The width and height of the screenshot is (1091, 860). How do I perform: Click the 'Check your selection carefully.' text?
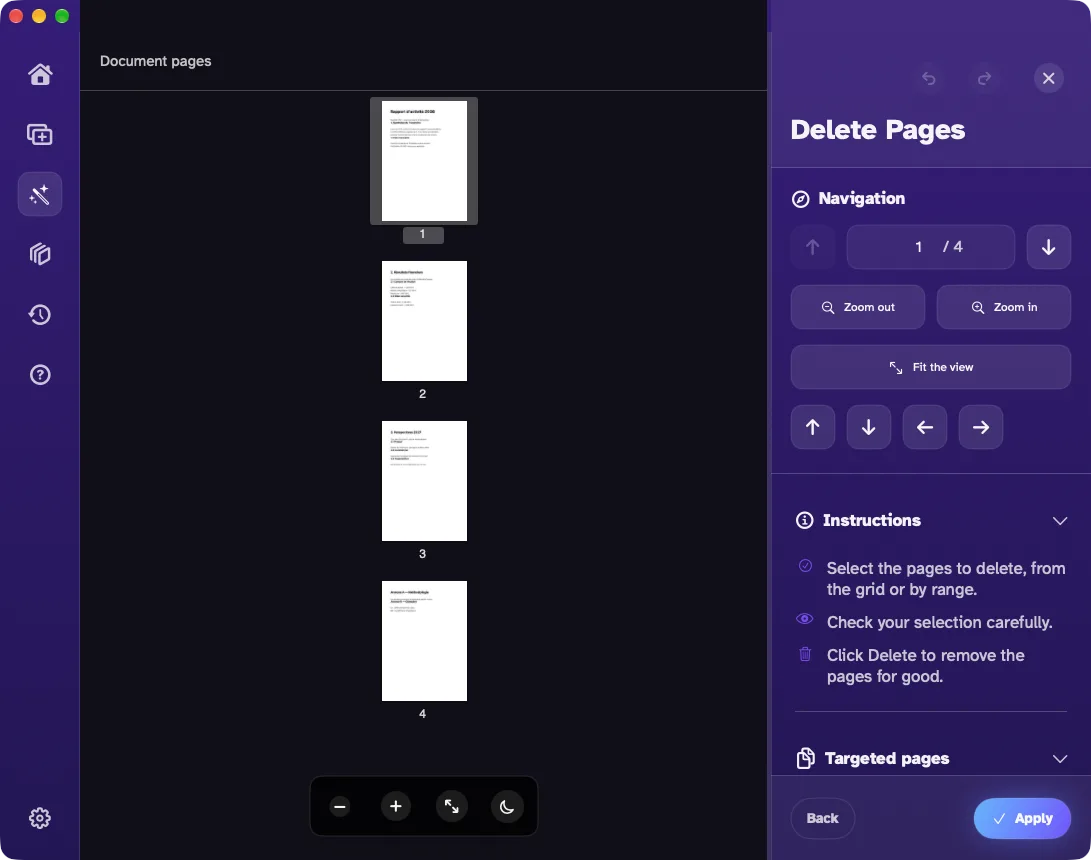coord(939,622)
